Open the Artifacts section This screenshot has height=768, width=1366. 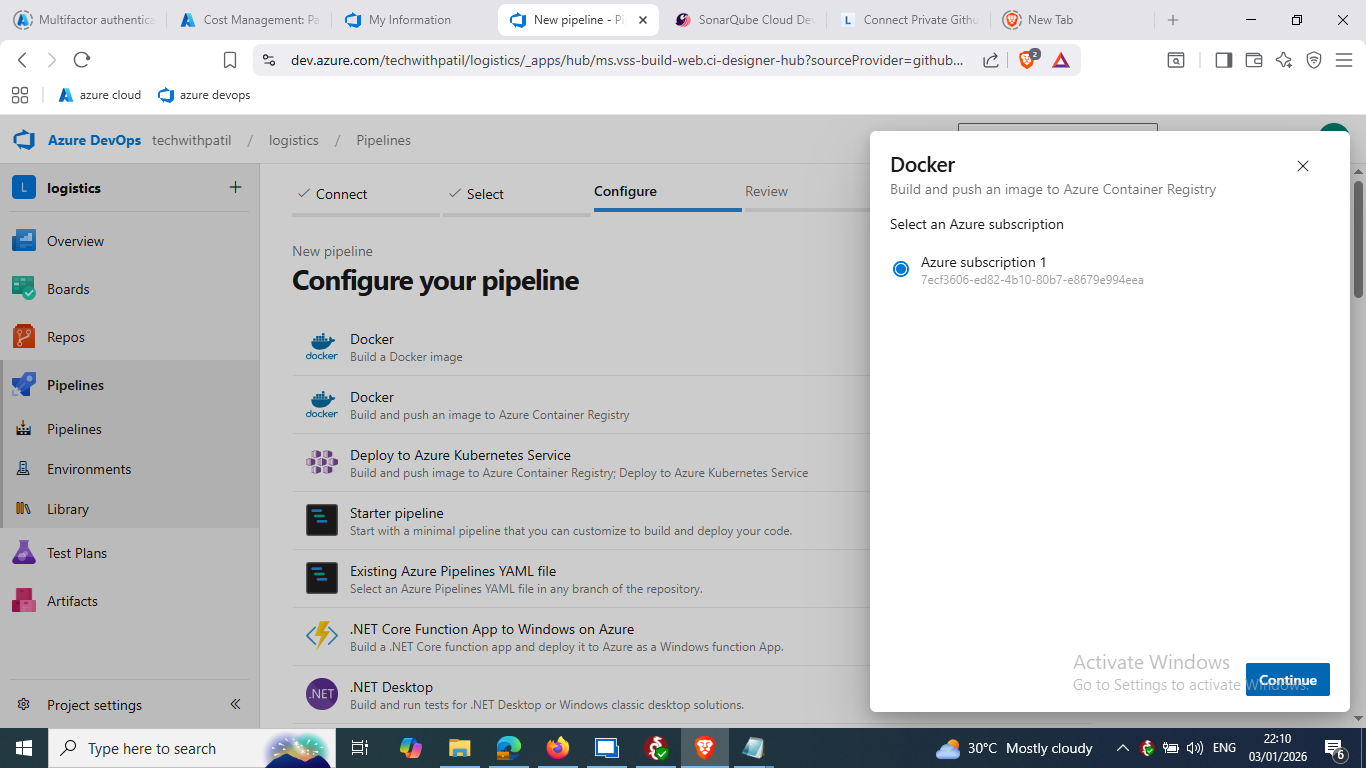click(x=72, y=601)
